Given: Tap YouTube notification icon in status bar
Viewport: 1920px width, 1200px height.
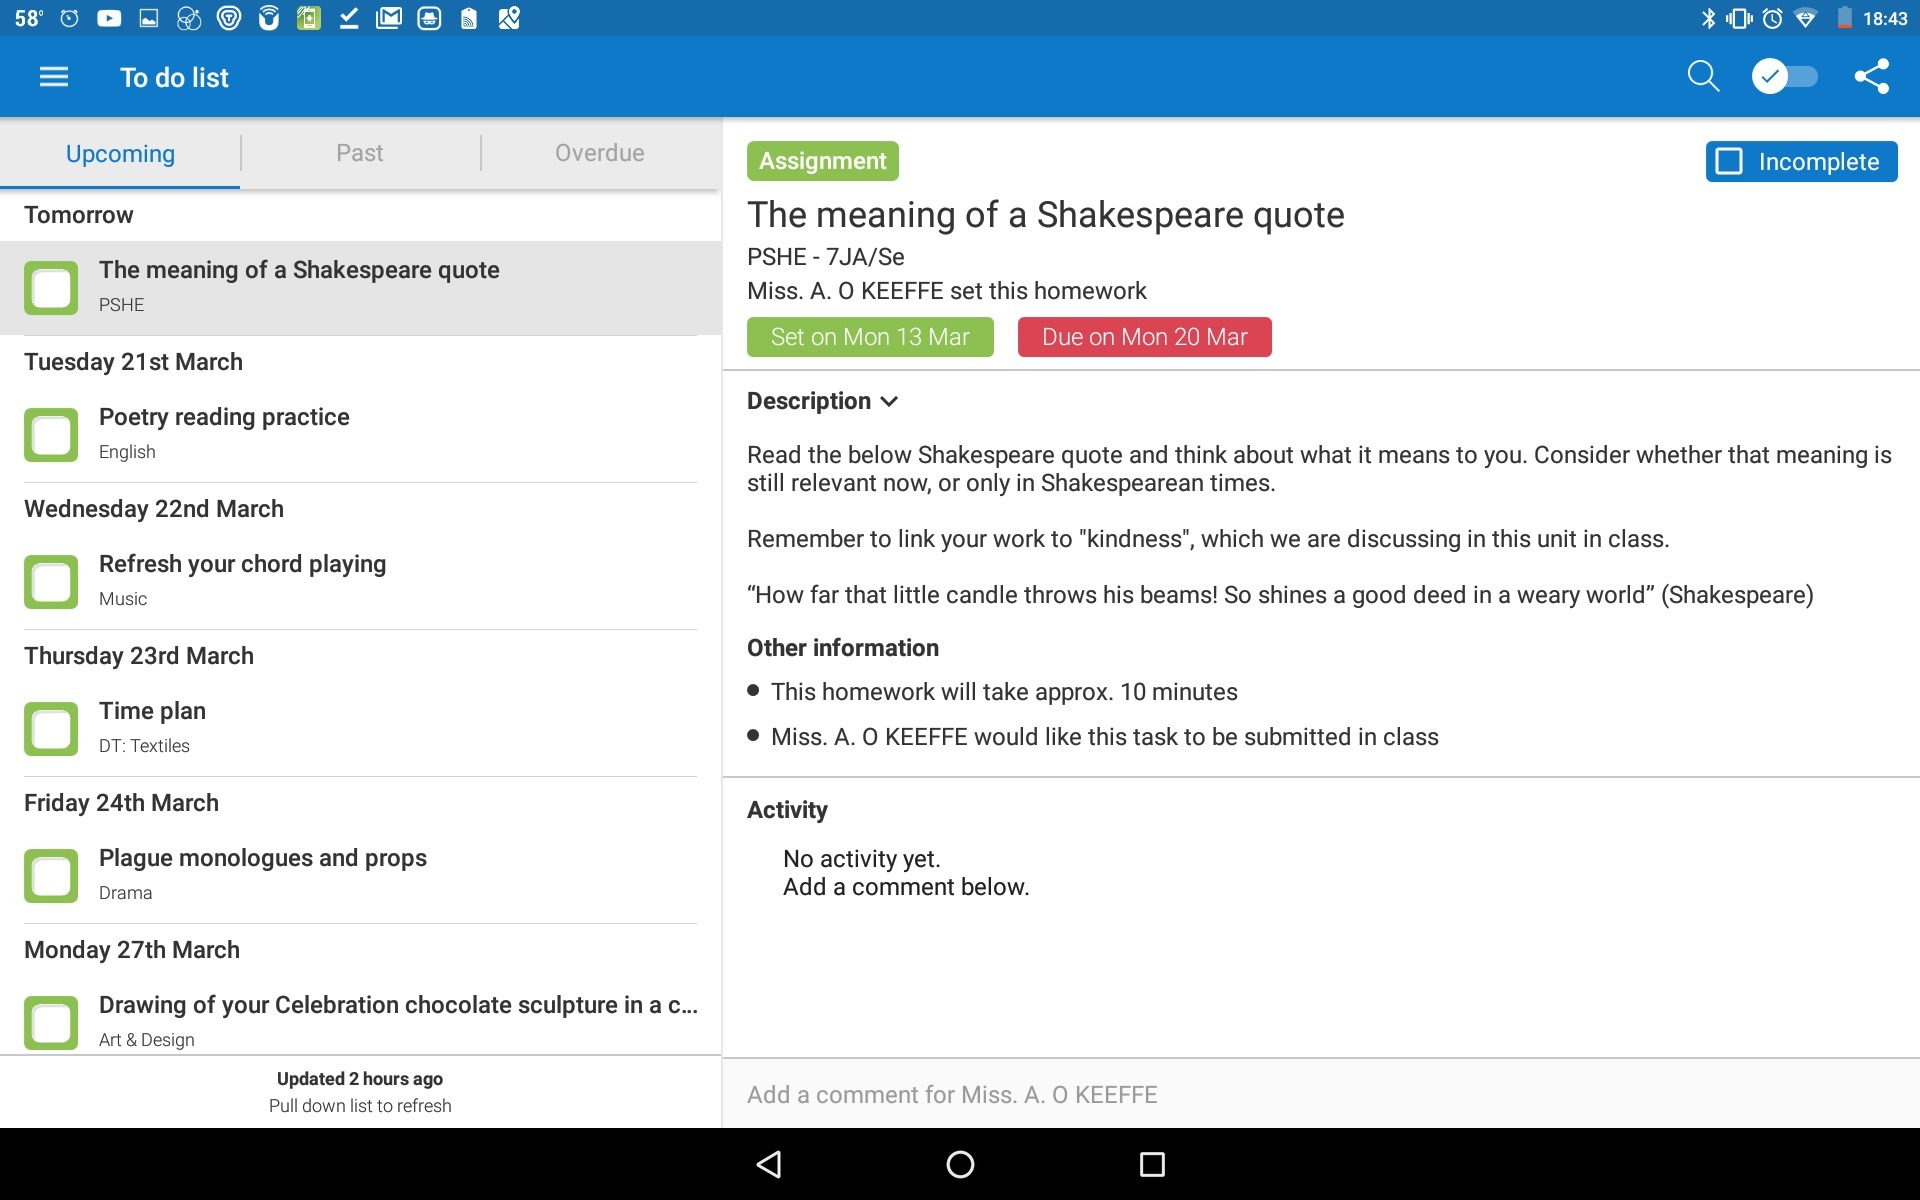Looking at the screenshot, I should click(109, 18).
